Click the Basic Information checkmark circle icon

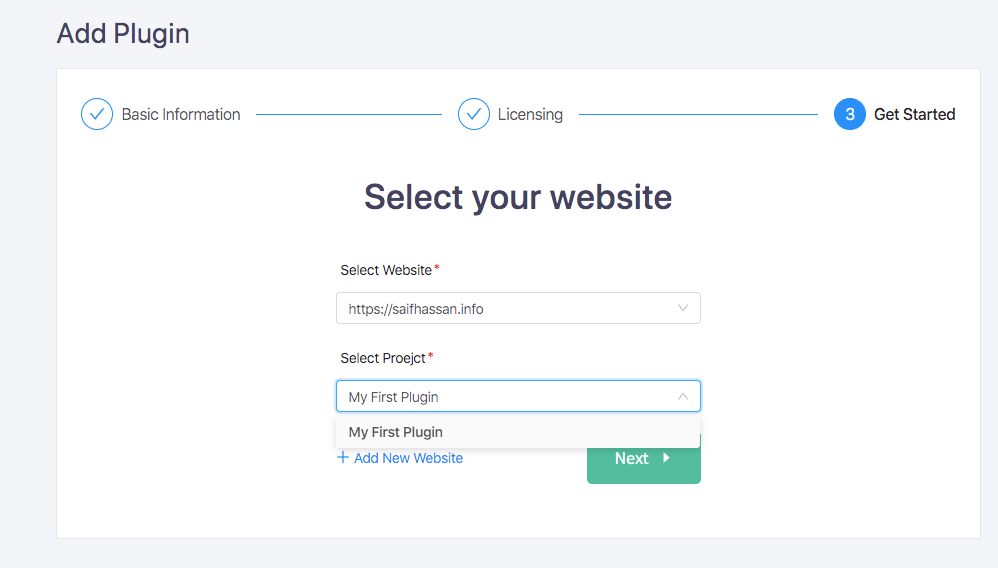pyautogui.click(x=97, y=114)
